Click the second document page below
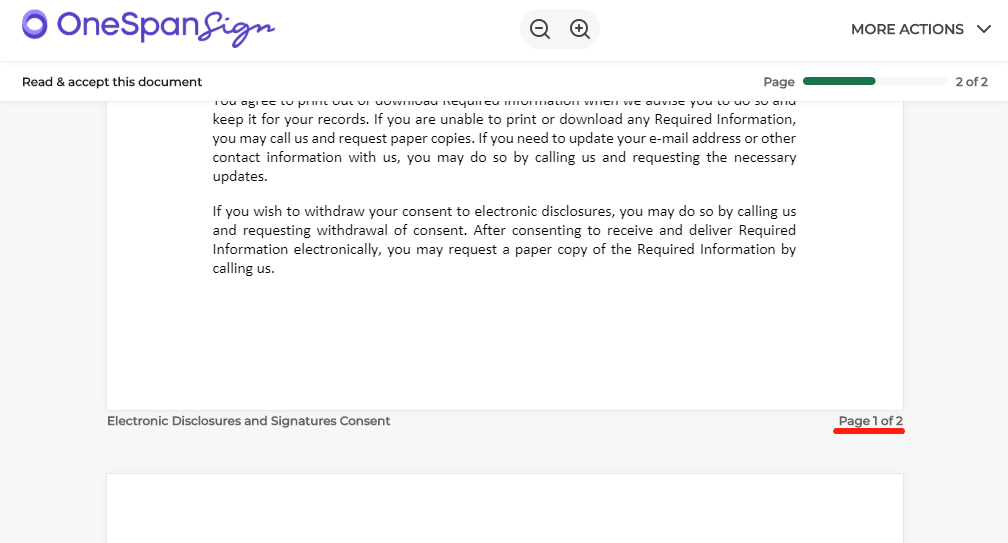This screenshot has height=543, width=1008. (505, 508)
